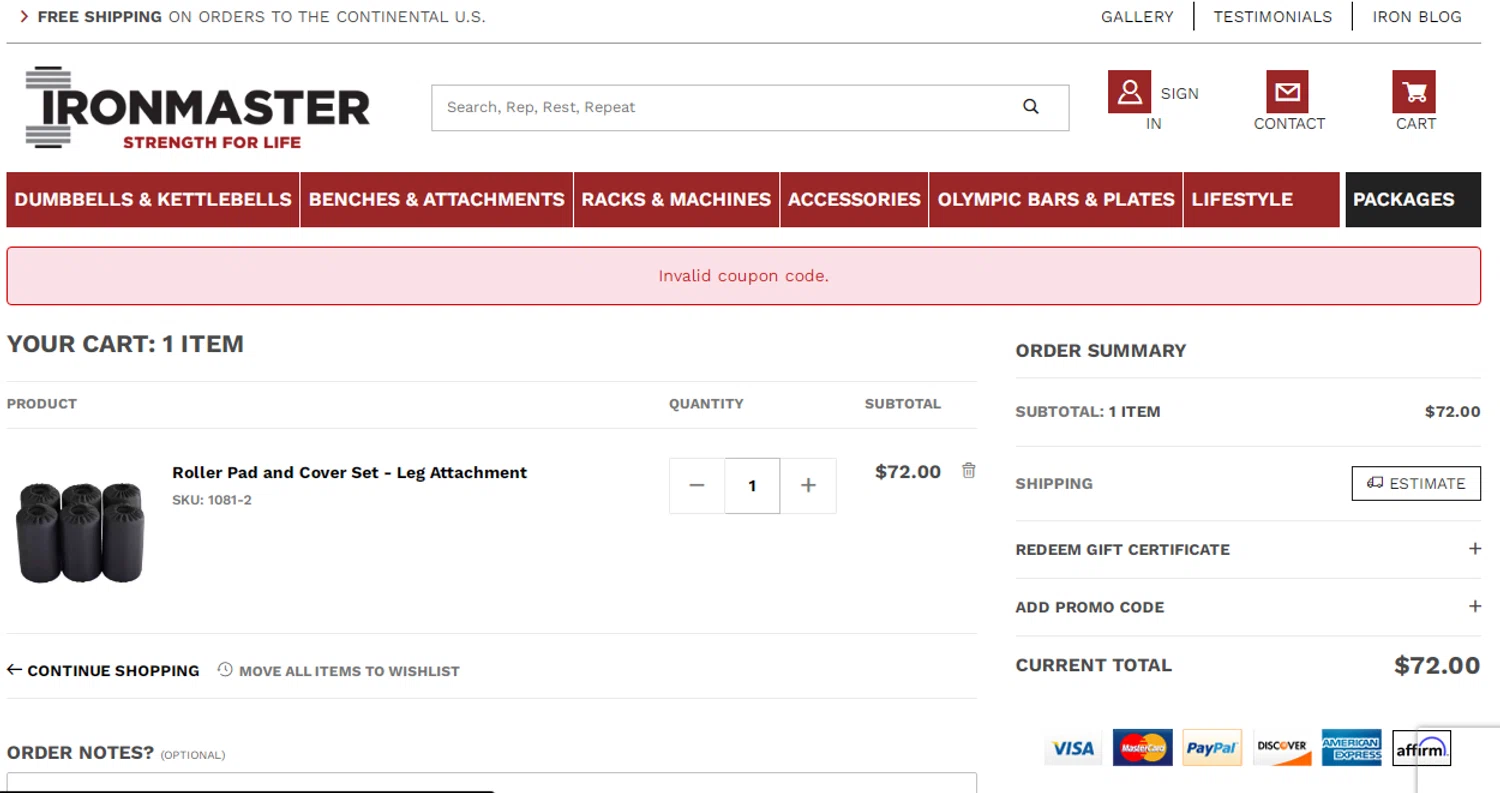This screenshot has height=793, width=1500.
Task: Click Continue Shopping link
Action: (103, 670)
